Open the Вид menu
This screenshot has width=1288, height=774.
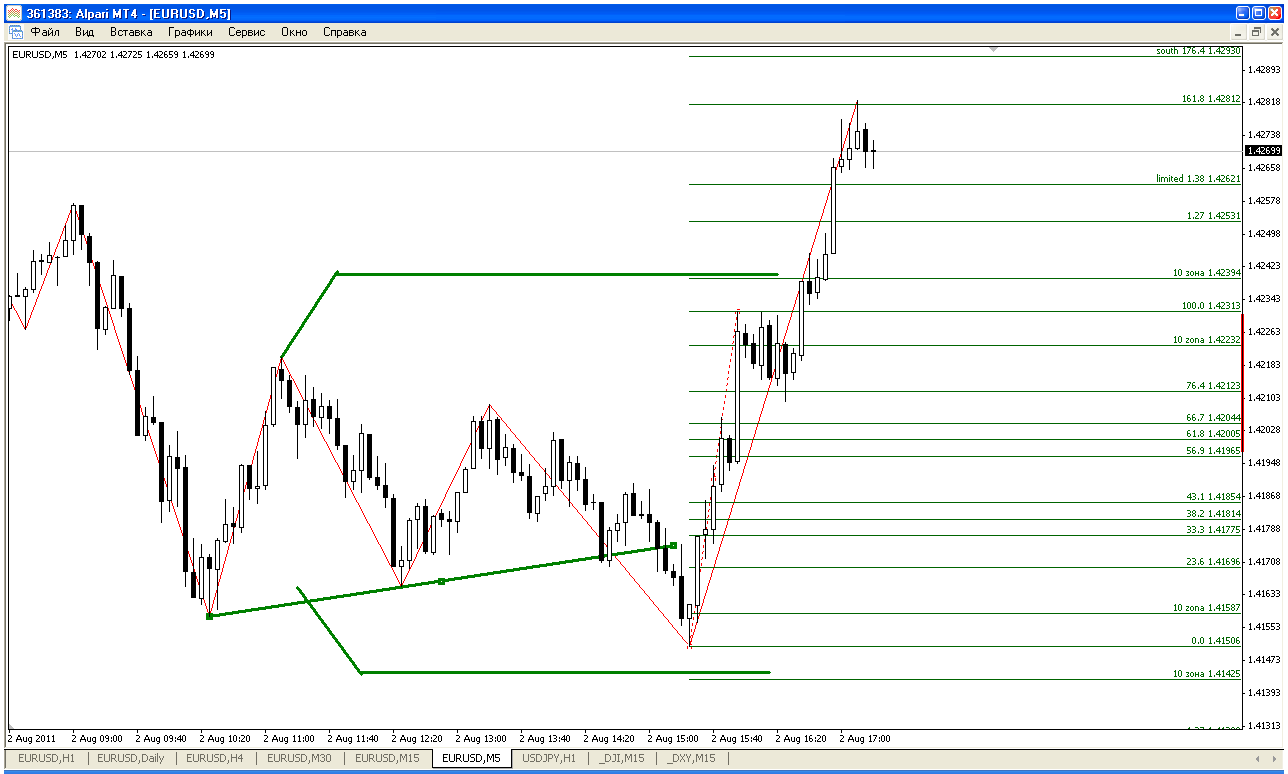click(85, 32)
